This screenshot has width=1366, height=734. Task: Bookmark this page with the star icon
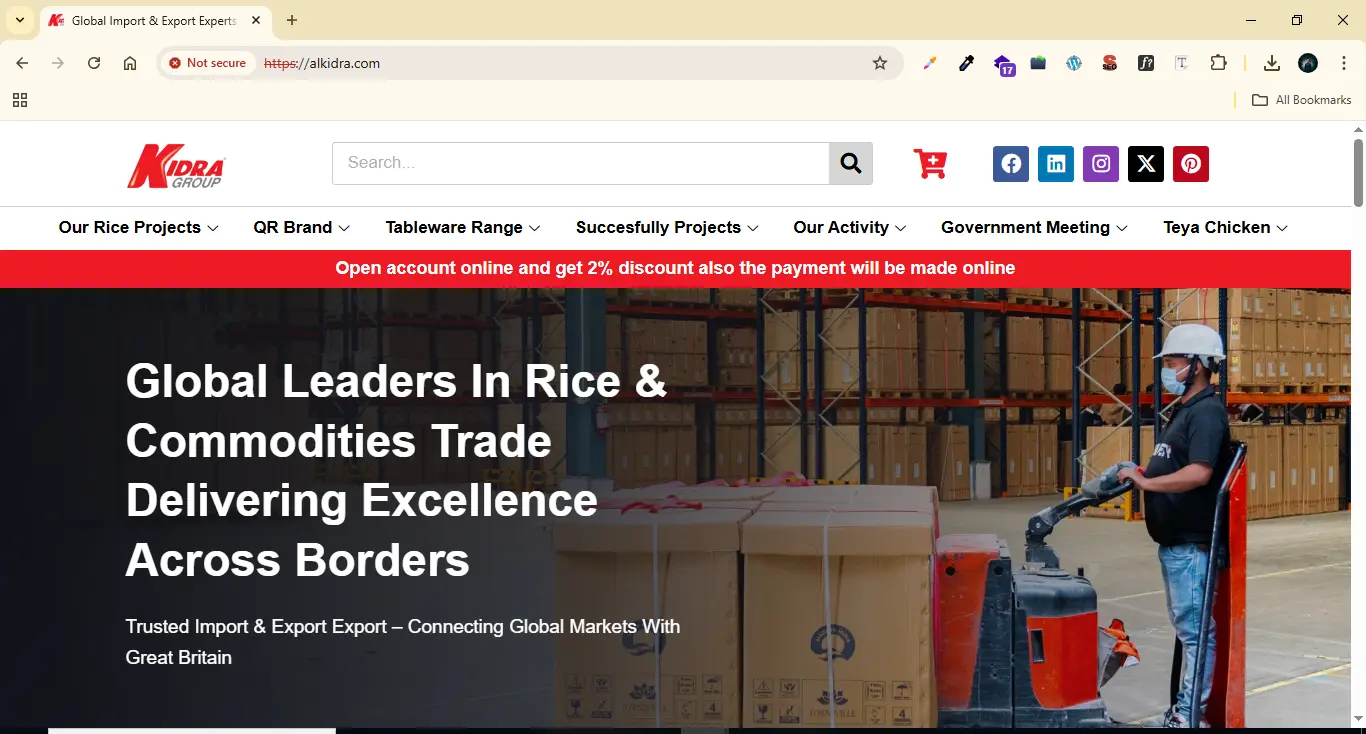880,63
